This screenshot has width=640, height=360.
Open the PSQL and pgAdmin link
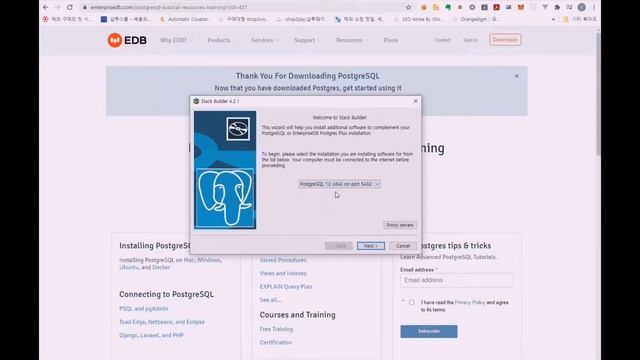point(144,309)
